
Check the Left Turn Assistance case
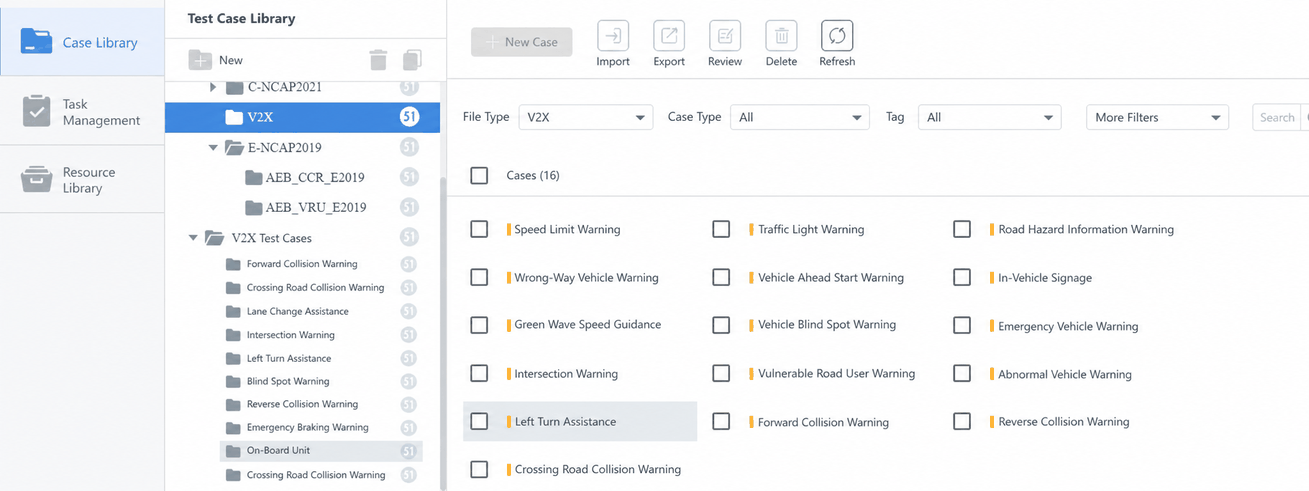coord(479,421)
